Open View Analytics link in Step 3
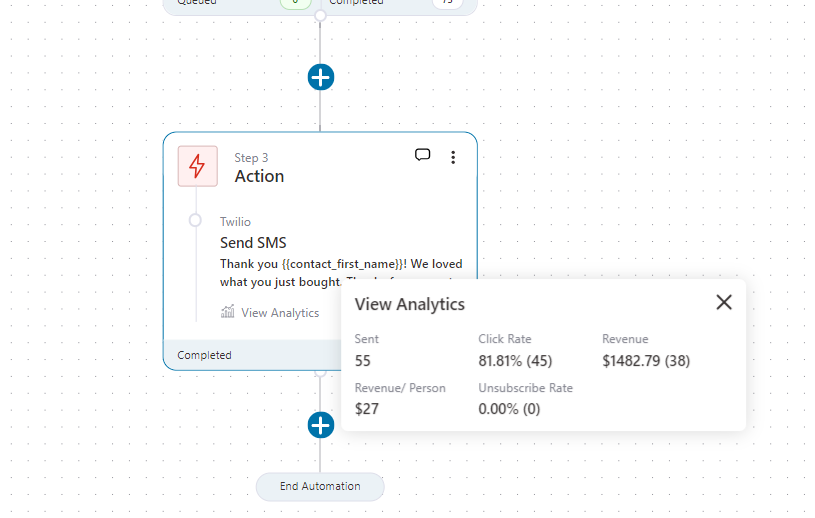The image size is (815, 518). click(280, 313)
